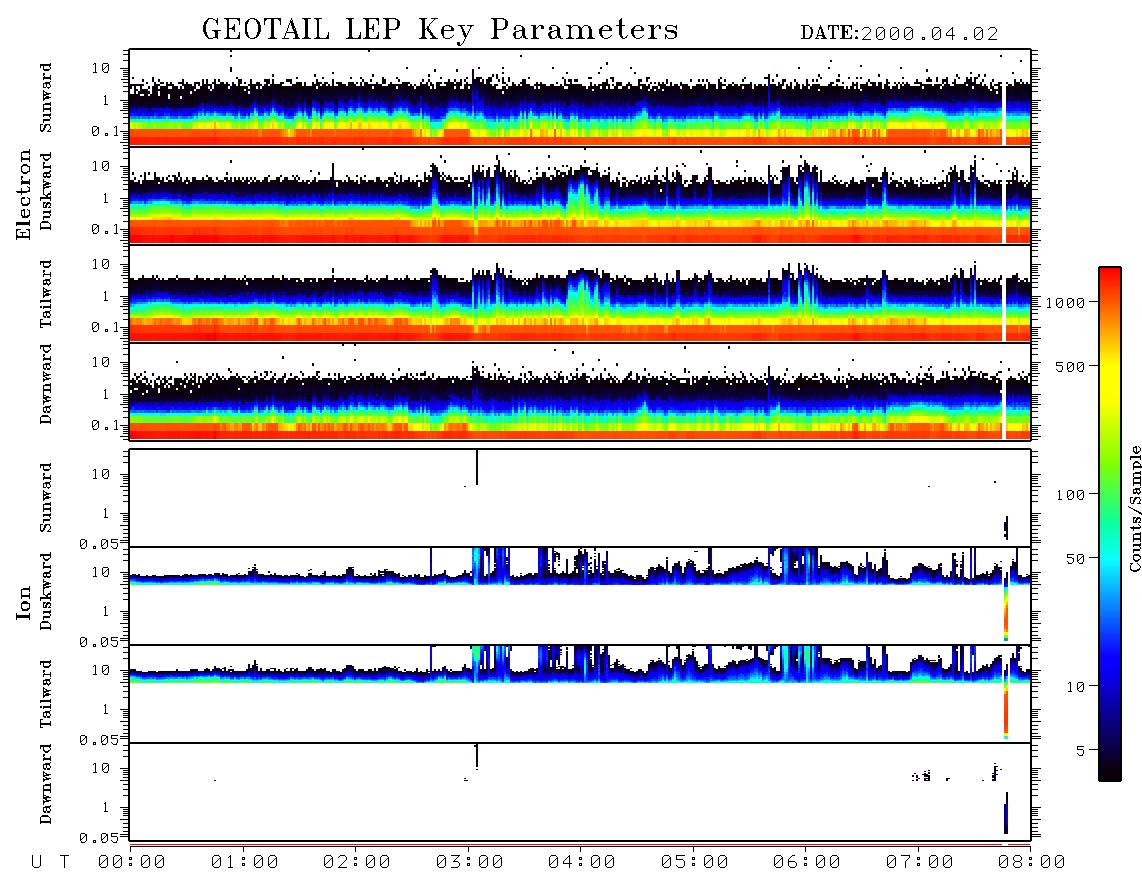Click the title GEOTAIL LEP Key Parameters
The image size is (1142, 880).
[x=440, y=30]
